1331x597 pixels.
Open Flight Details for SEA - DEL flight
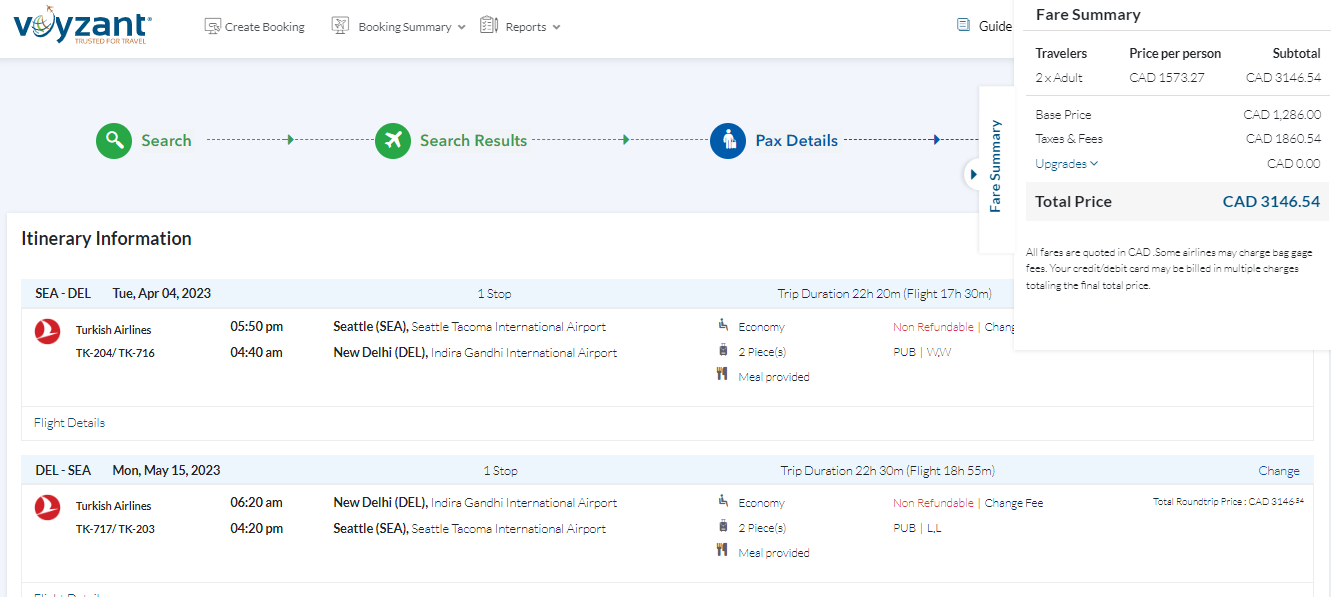point(69,423)
